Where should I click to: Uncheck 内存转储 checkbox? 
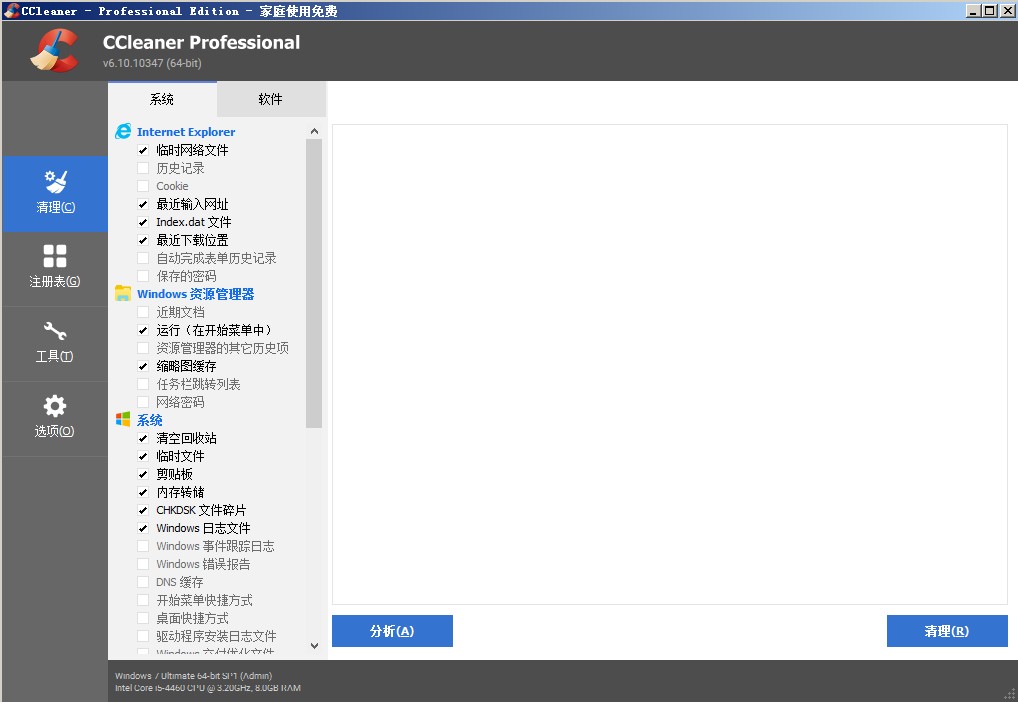(143, 492)
